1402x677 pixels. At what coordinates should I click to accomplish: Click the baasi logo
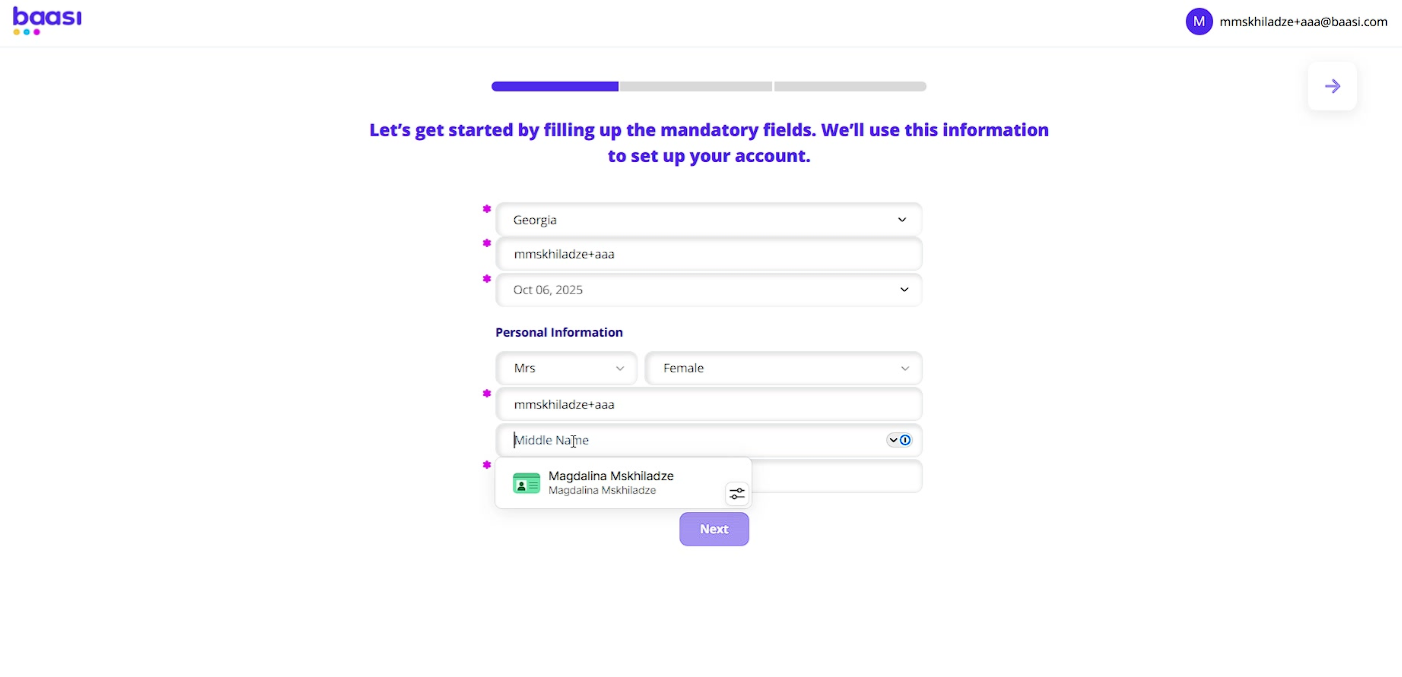click(47, 20)
